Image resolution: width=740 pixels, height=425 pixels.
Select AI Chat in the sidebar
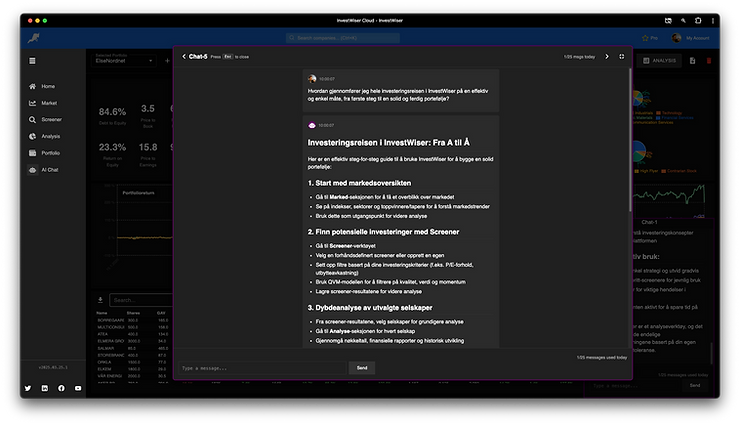(50, 170)
